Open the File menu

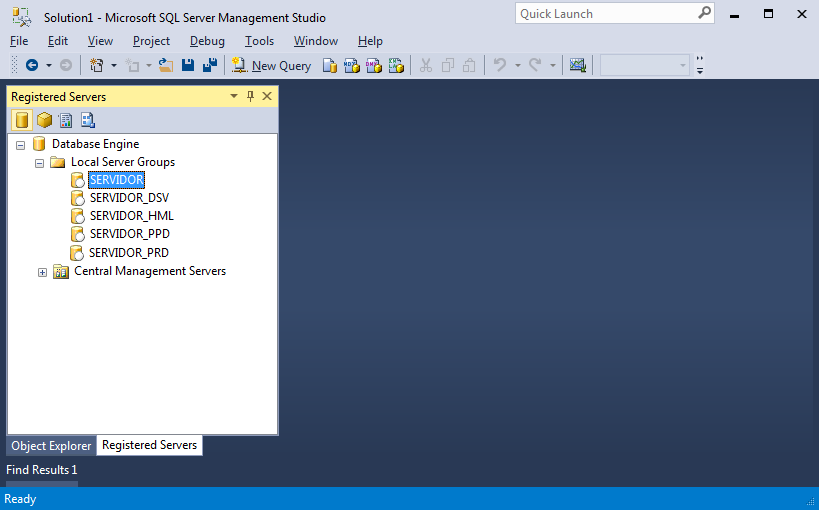(x=19, y=41)
